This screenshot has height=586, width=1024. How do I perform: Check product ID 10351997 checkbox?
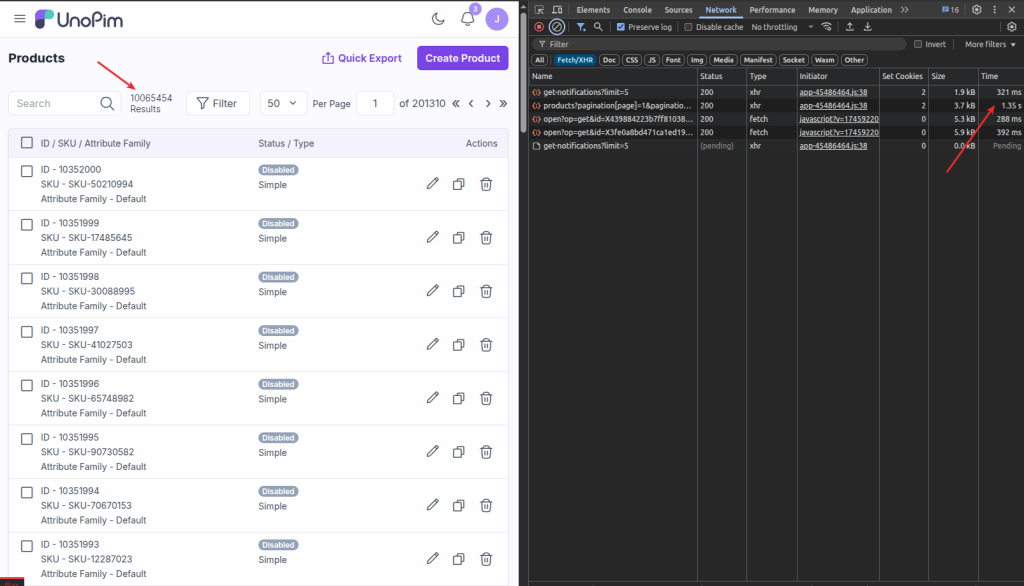coord(27,332)
